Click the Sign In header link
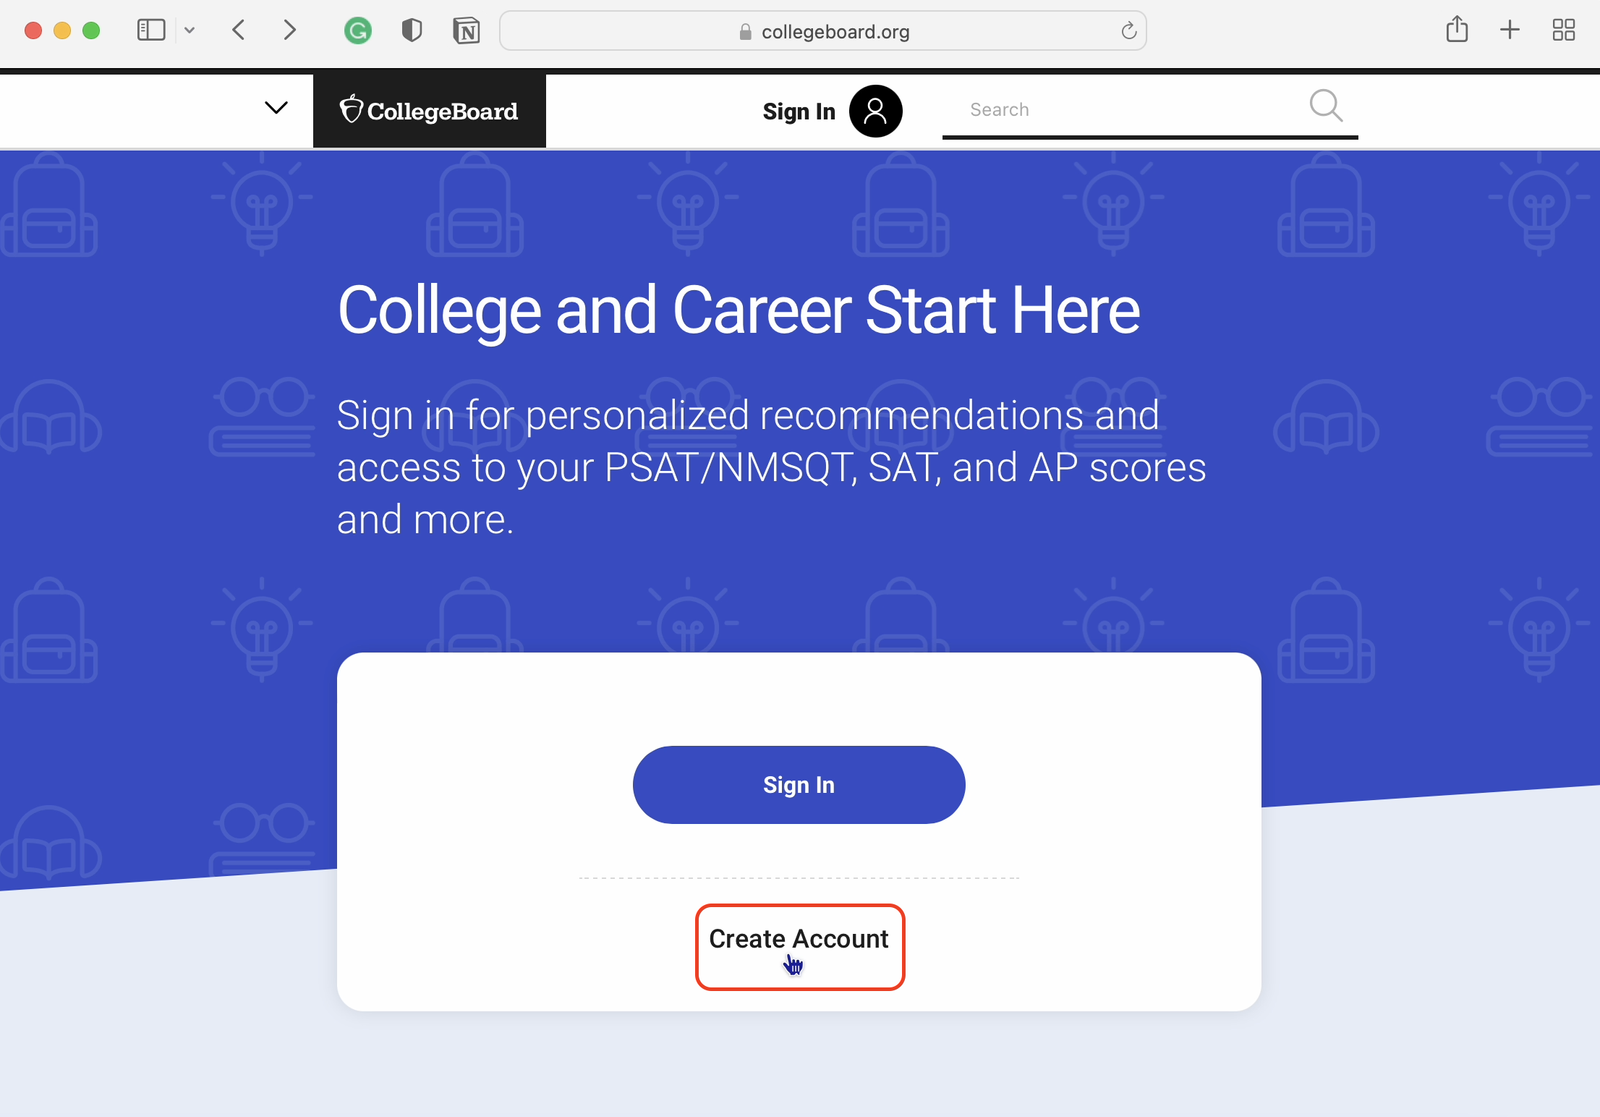Viewport: 1600px width, 1117px height. pyautogui.click(x=798, y=112)
